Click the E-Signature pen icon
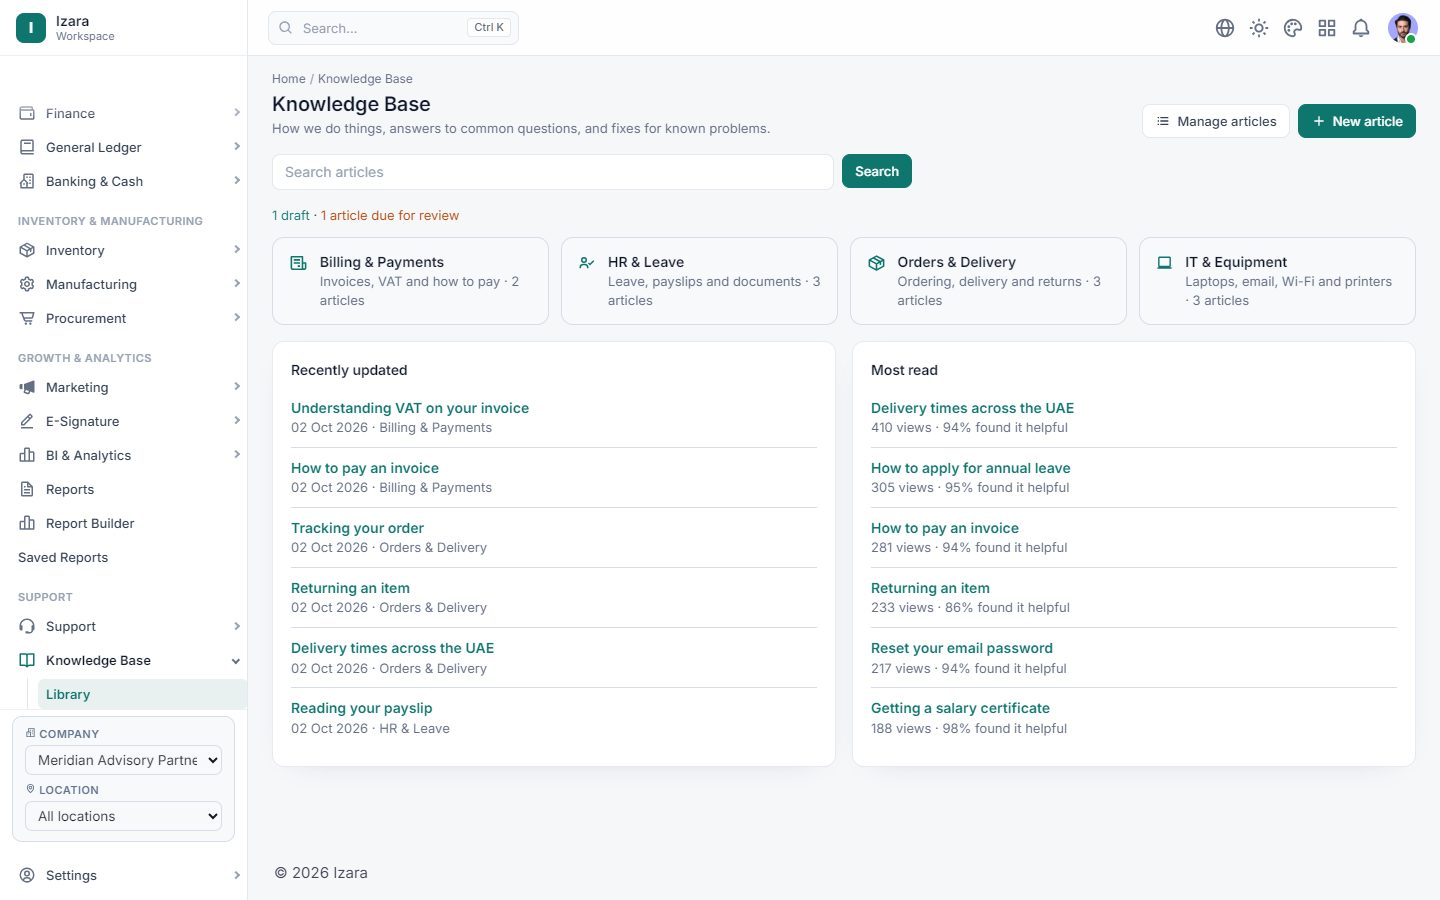Image resolution: width=1440 pixels, height=900 pixels. (27, 421)
